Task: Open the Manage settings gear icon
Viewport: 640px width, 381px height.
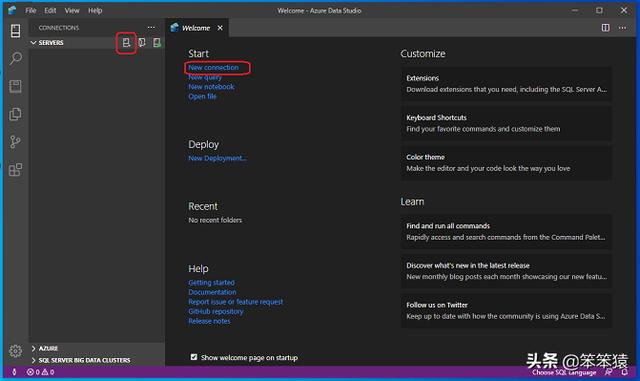Action: [x=16, y=350]
